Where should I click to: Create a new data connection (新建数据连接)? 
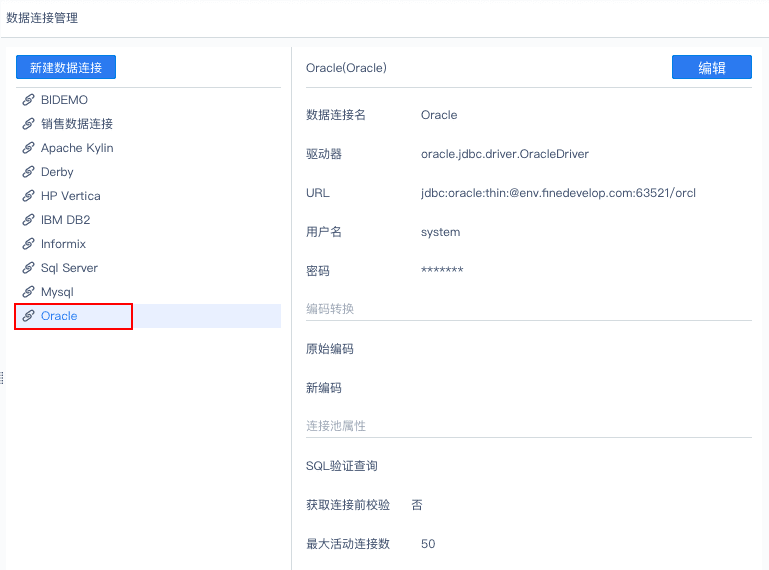point(66,68)
